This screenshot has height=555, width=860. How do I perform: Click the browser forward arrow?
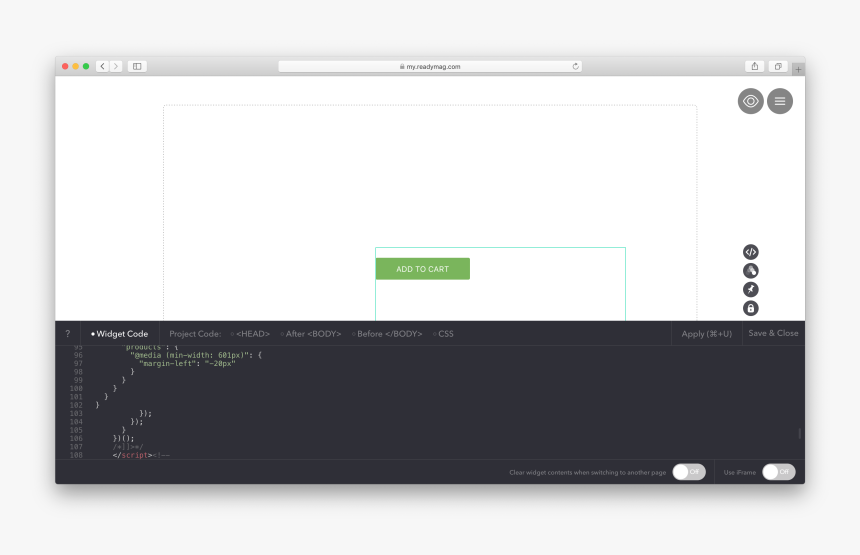116,66
